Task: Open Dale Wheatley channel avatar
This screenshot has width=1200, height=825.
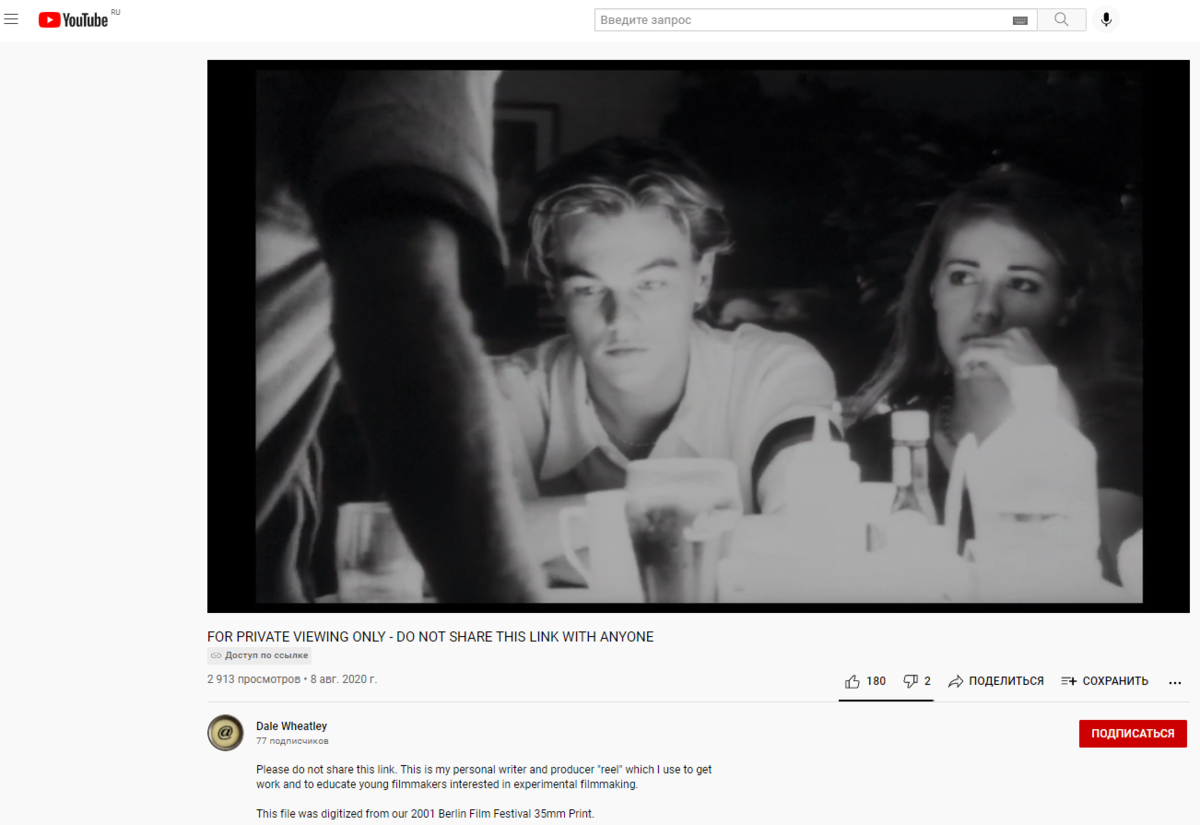Action: tap(225, 733)
